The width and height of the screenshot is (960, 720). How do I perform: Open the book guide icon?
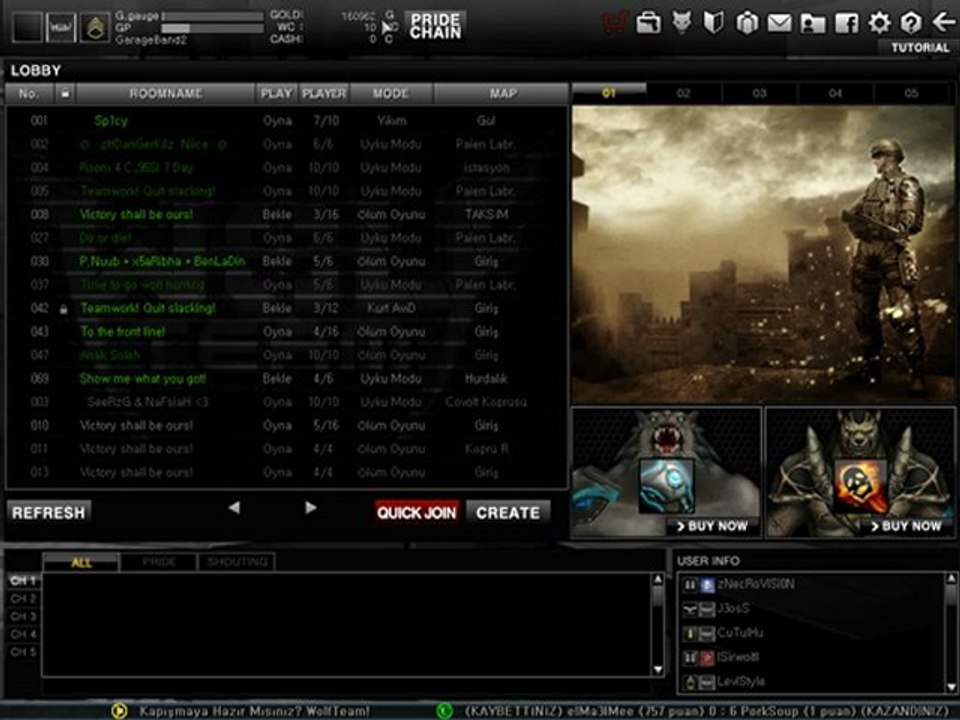pos(714,23)
